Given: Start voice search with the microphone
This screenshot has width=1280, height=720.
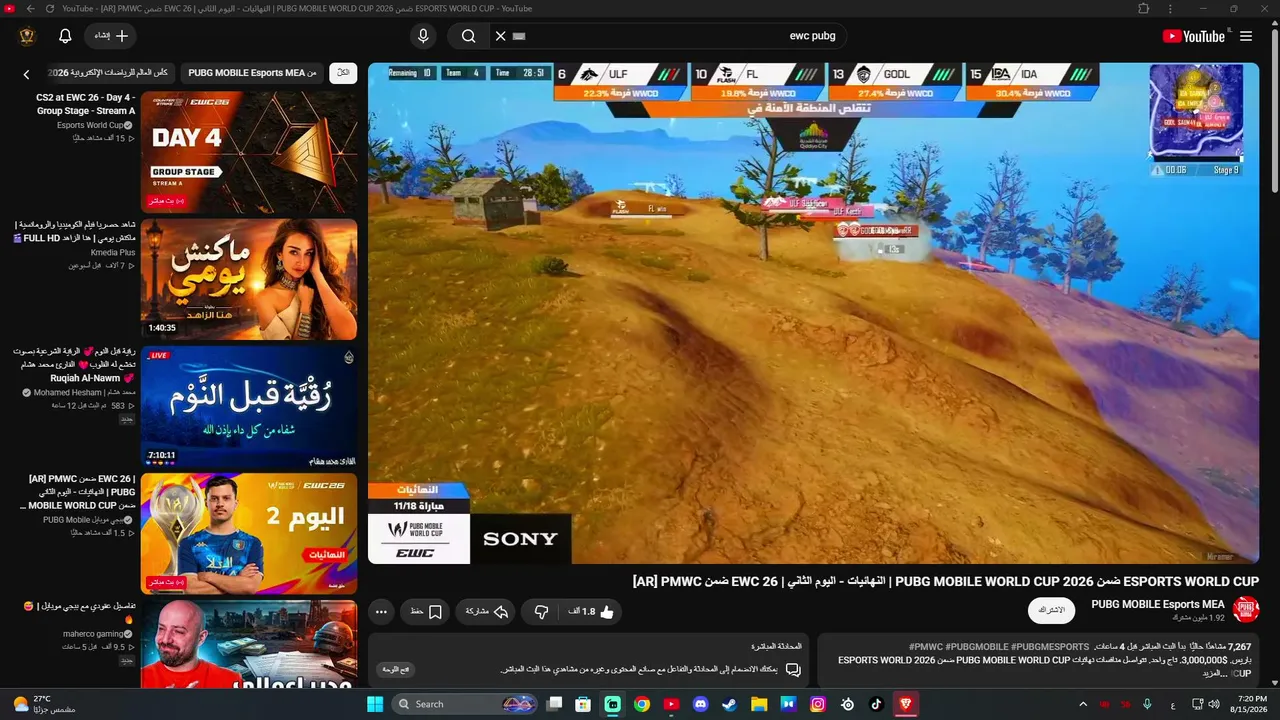Looking at the screenshot, I should pyautogui.click(x=423, y=36).
